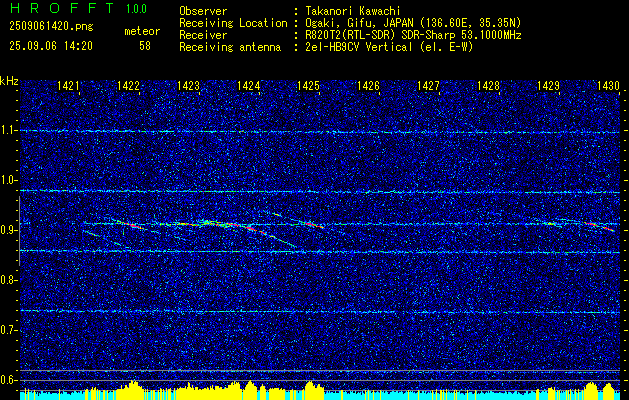Click the 1428 time axis marker
Screen dimensions: 629x400
point(489,85)
